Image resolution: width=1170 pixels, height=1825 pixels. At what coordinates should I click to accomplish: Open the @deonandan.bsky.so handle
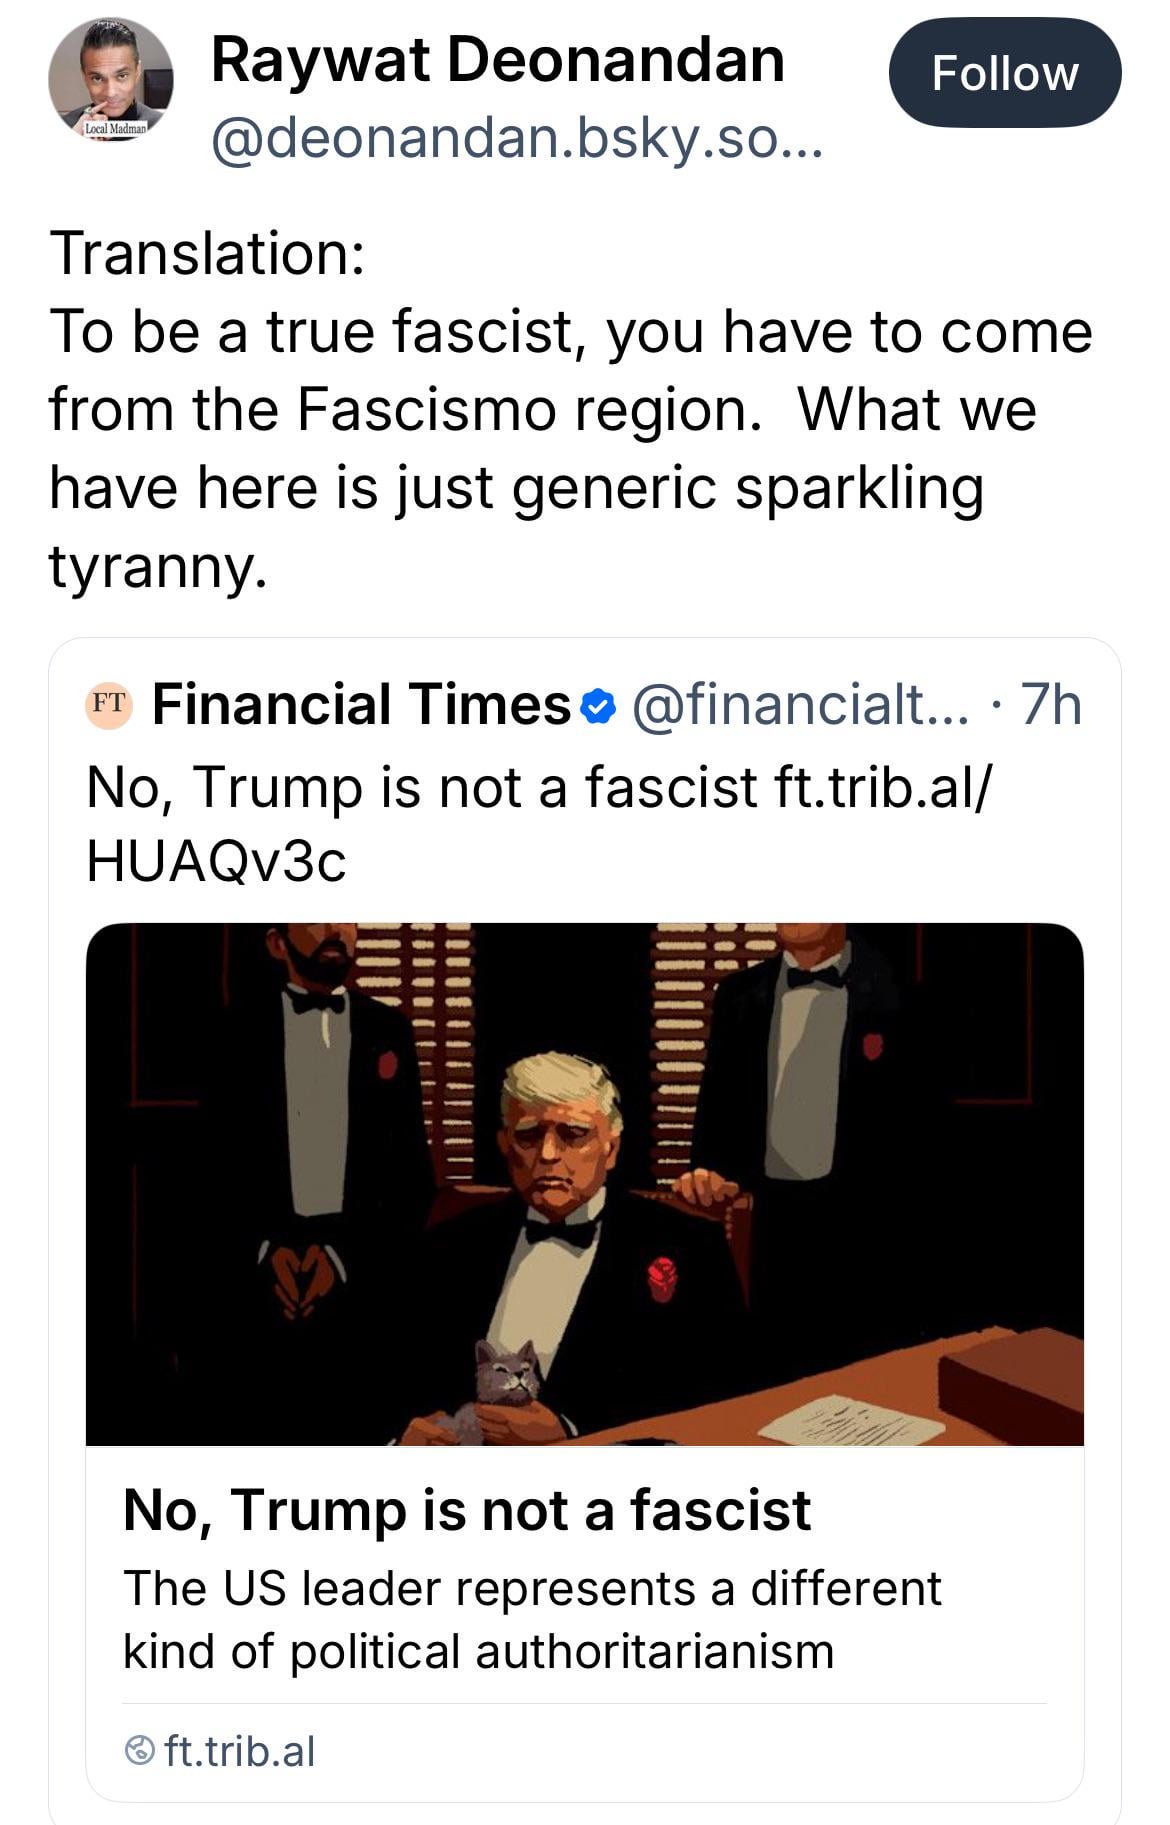click(x=516, y=138)
